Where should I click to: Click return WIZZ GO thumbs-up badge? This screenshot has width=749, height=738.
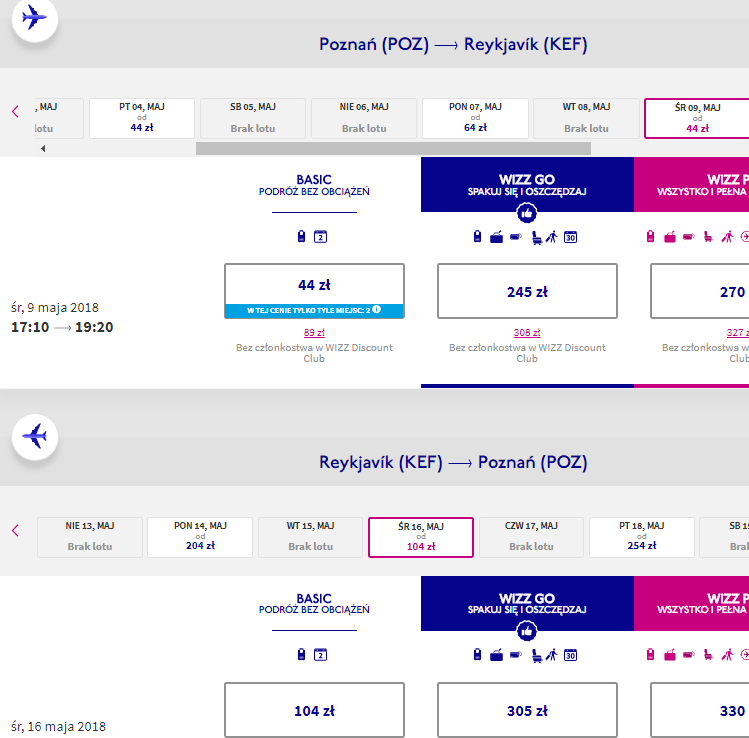527,631
